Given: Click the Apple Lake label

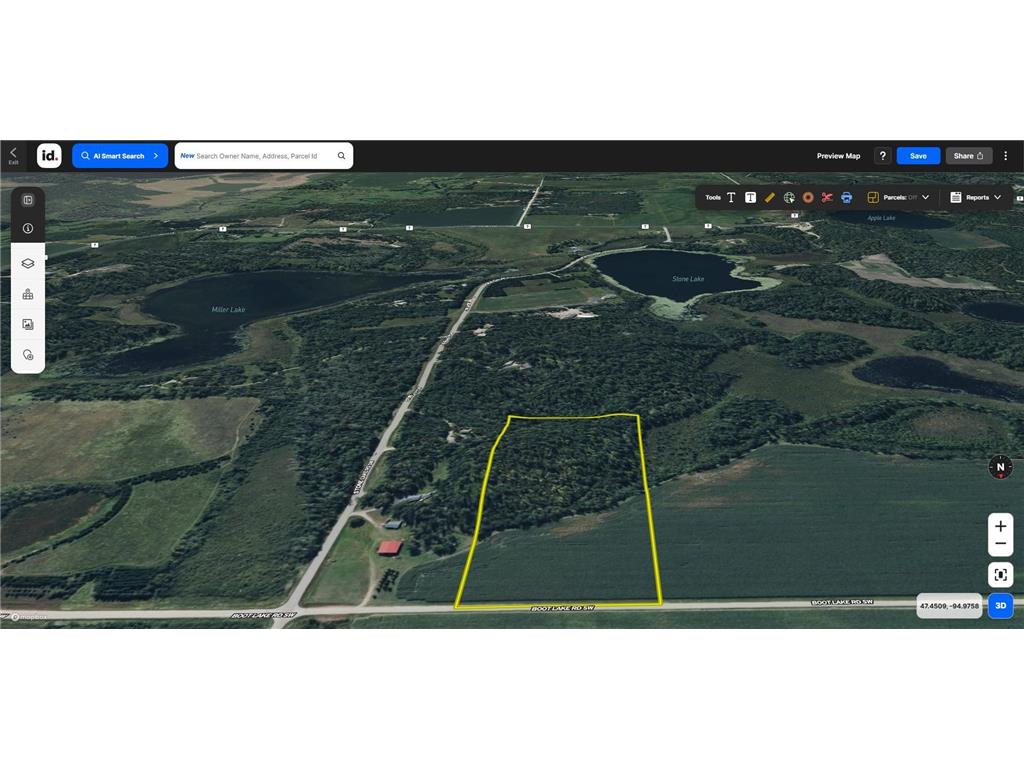Looking at the screenshot, I should pos(881,218).
